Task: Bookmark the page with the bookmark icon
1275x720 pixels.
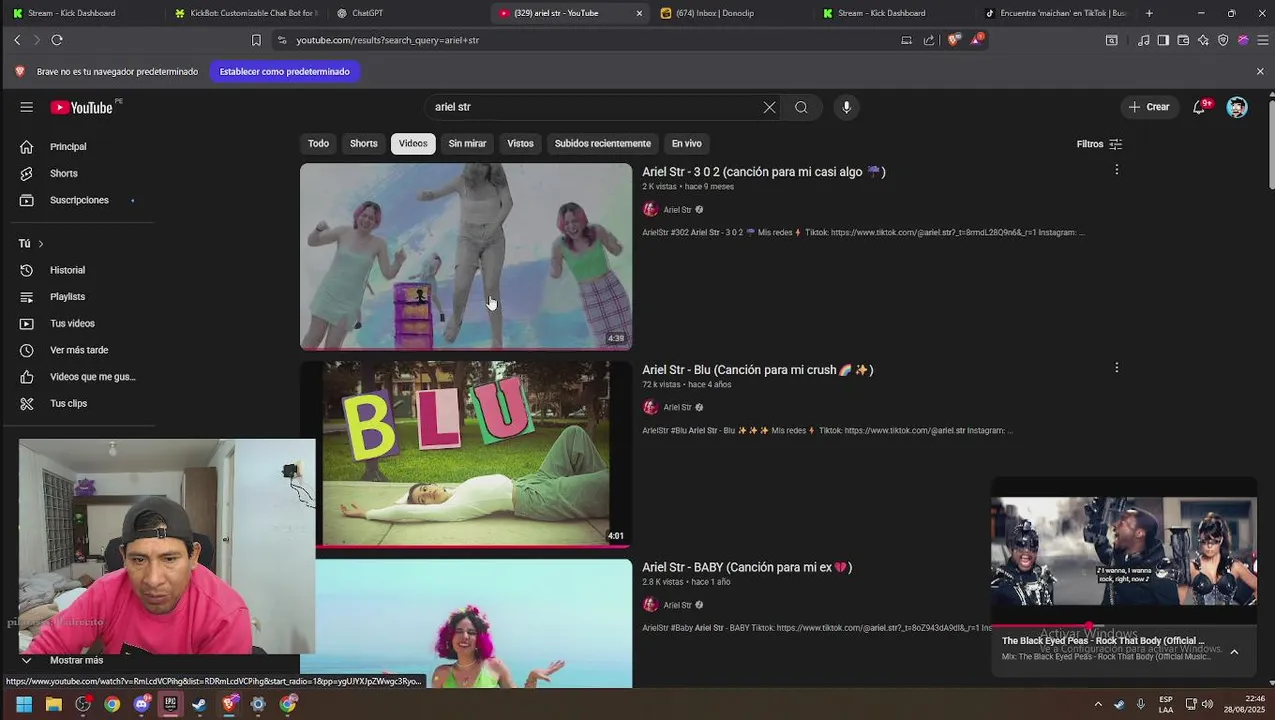Action: 256,40
